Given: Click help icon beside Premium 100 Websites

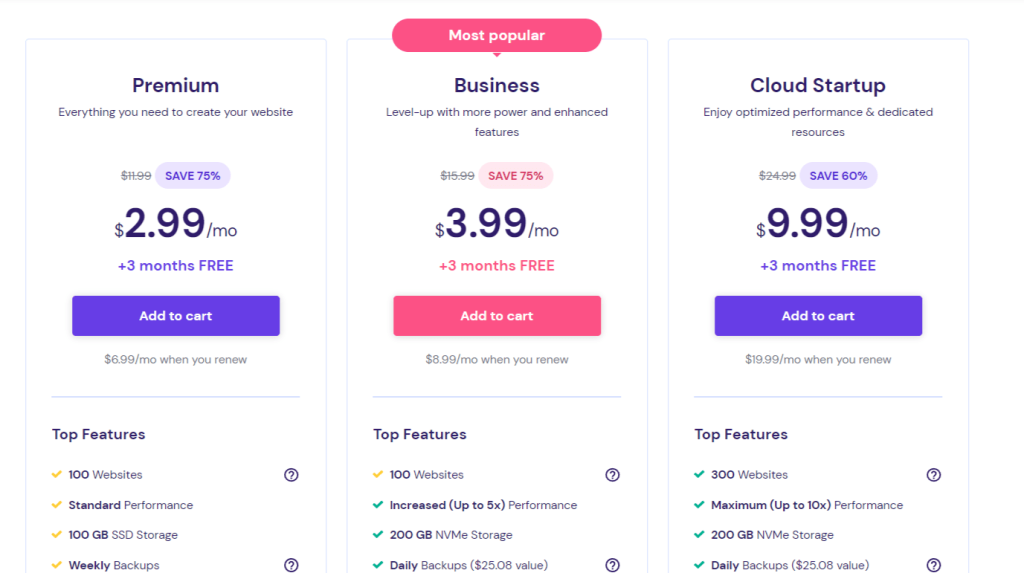Looking at the screenshot, I should click(x=291, y=475).
